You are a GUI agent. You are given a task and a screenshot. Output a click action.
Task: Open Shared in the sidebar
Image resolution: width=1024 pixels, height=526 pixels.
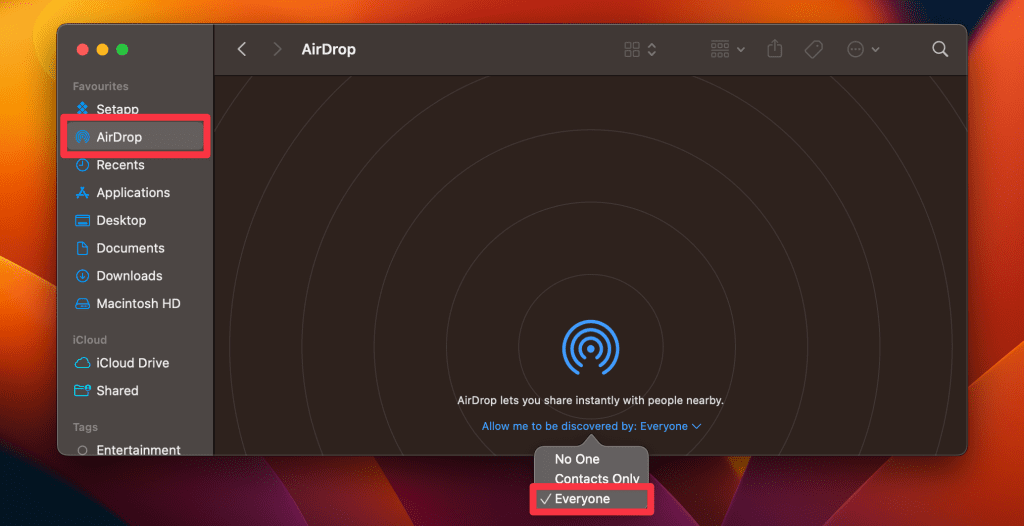118,391
